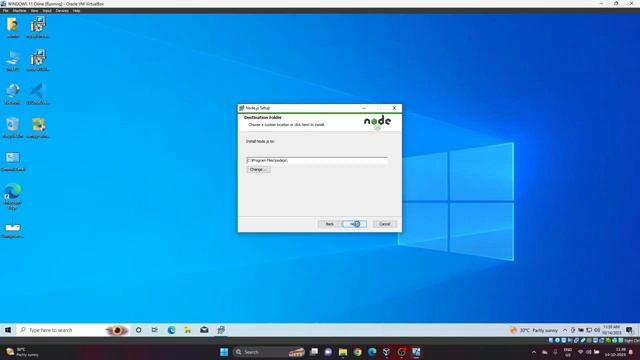Open the VirtualBox Devices menu
Viewport: 640px width, 360px height.
(62, 11)
